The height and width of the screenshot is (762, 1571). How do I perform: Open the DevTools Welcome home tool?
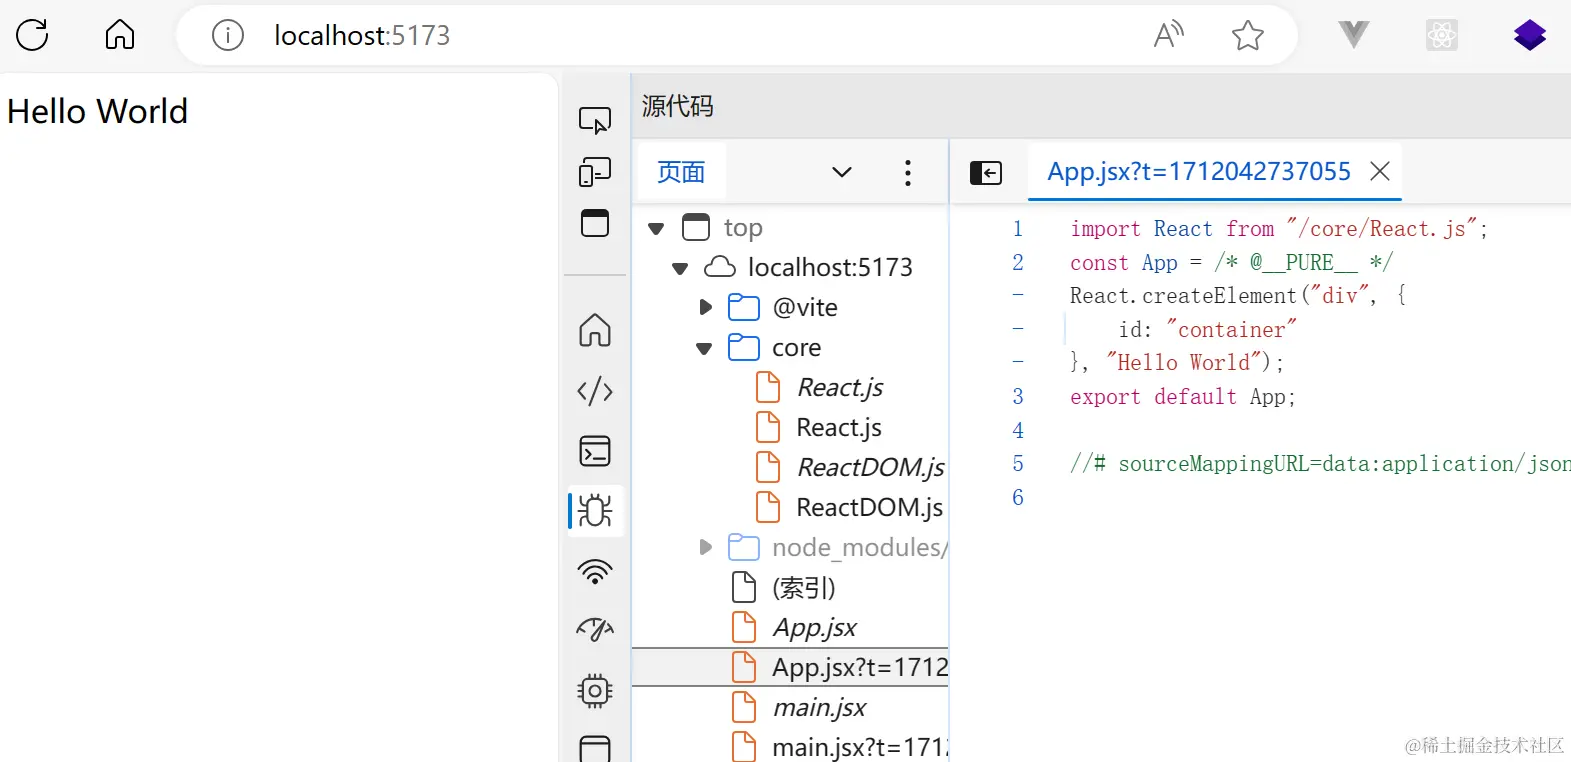pyautogui.click(x=595, y=330)
